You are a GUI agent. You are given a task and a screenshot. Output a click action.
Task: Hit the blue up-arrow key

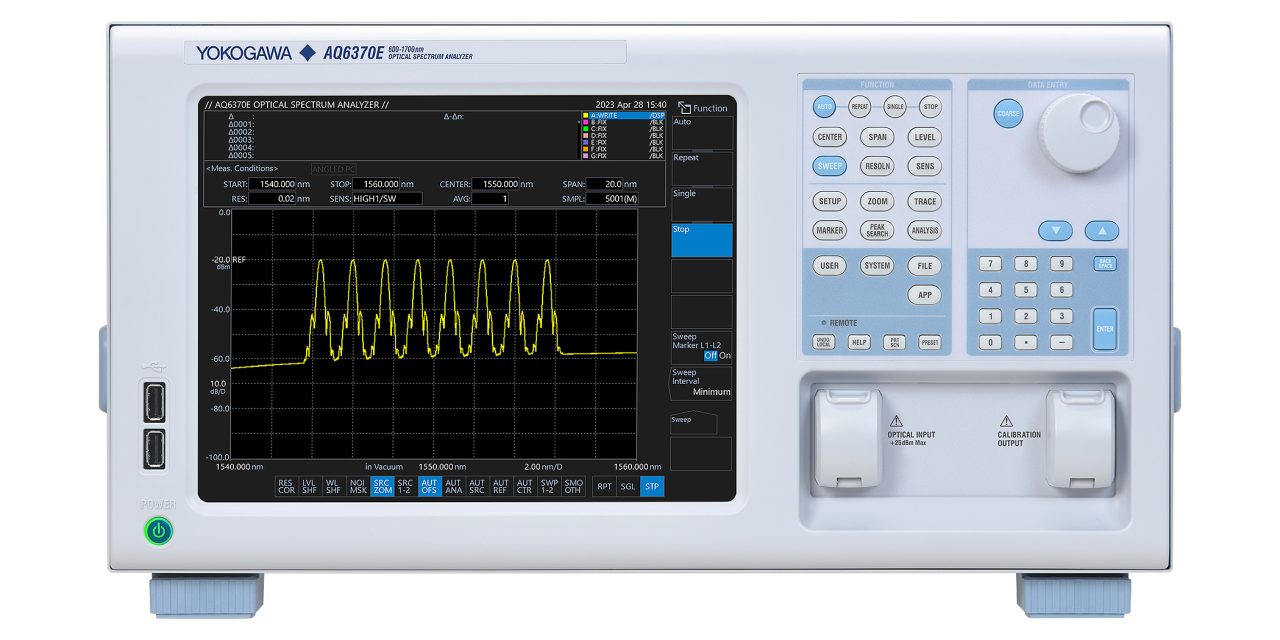(x=1102, y=231)
